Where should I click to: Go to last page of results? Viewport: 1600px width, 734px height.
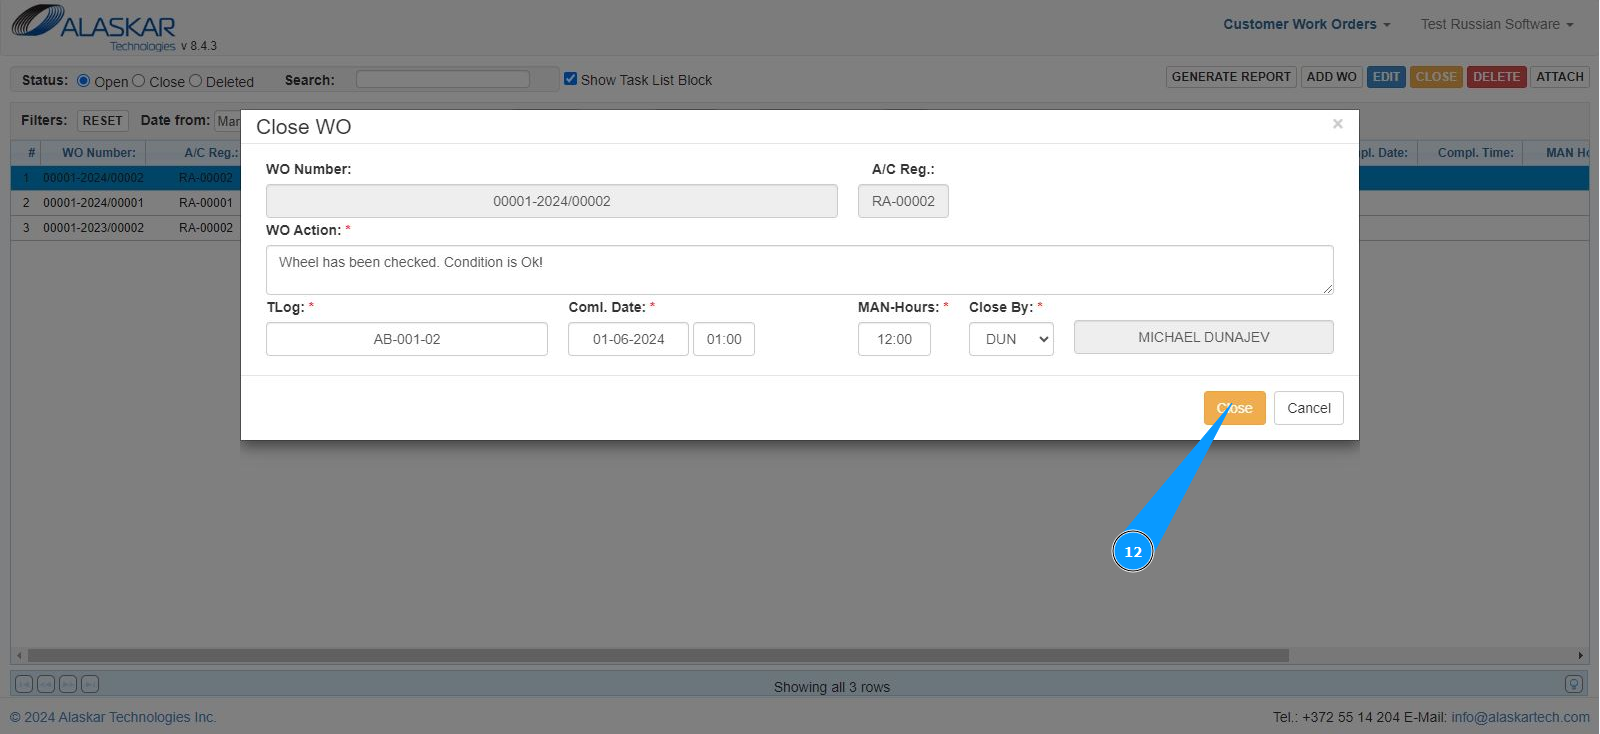click(x=90, y=685)
